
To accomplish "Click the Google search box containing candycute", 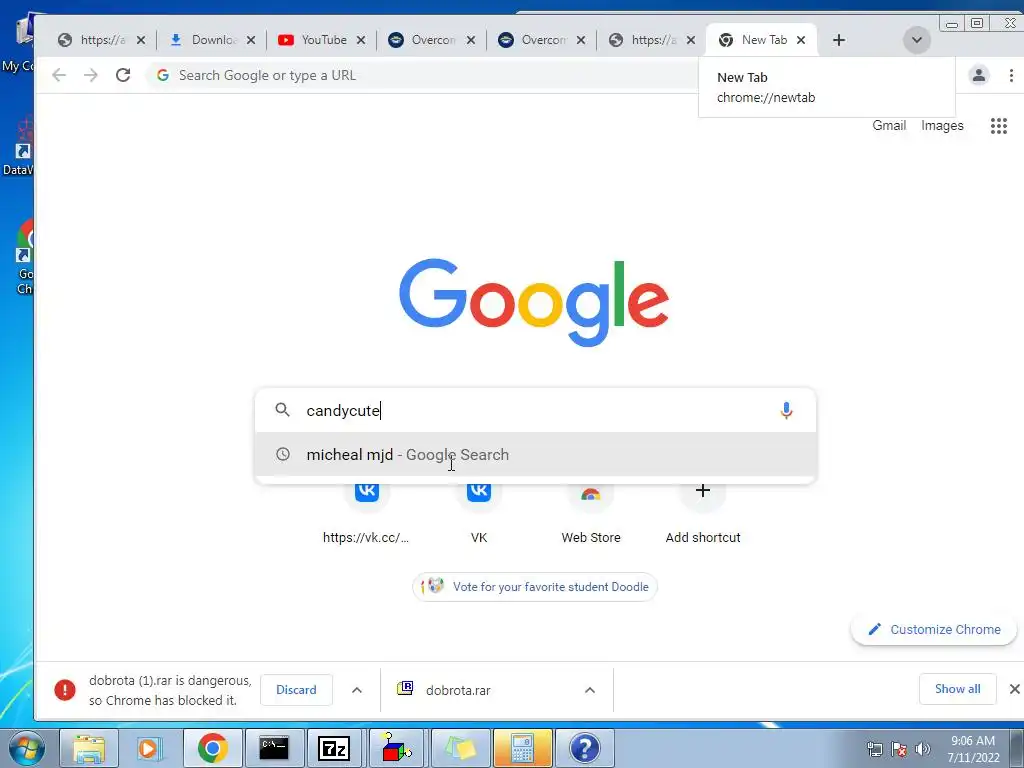I will (536, 410).
